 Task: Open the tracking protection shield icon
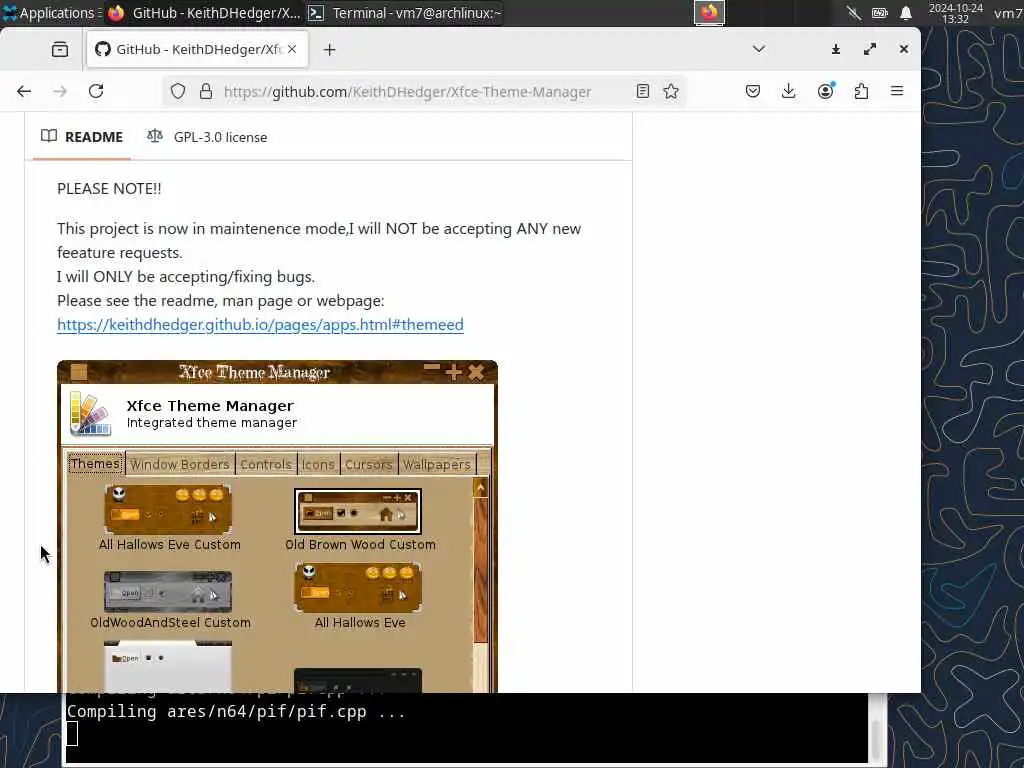click(x=178, y=91)
